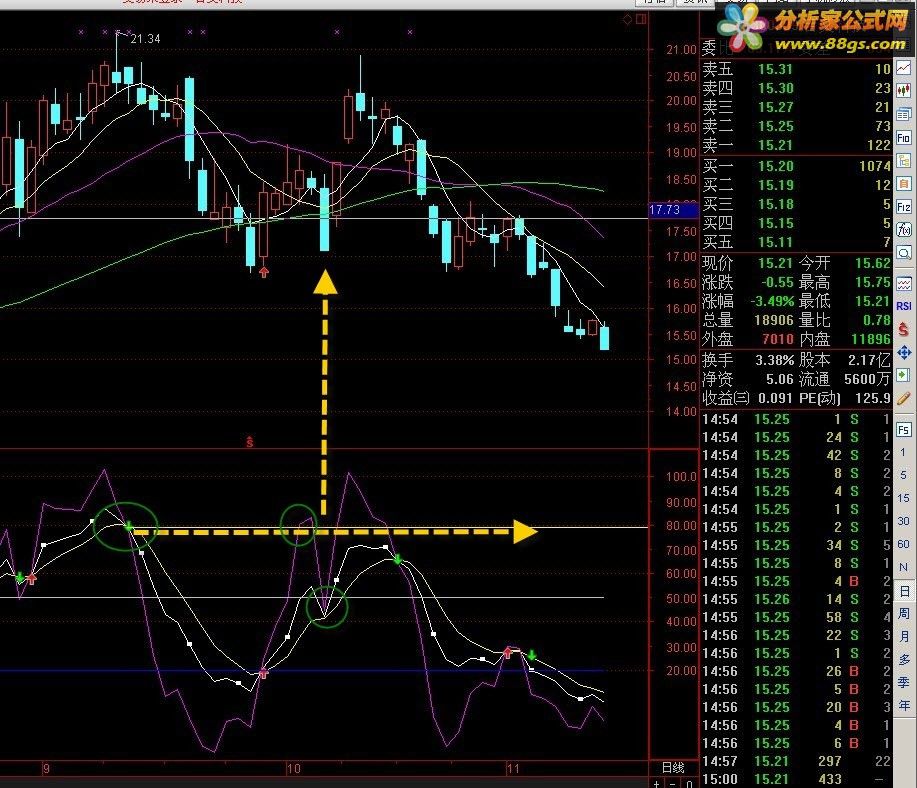Switch to 60-minute period
The image size is (917, 788).
pos(904,544)
